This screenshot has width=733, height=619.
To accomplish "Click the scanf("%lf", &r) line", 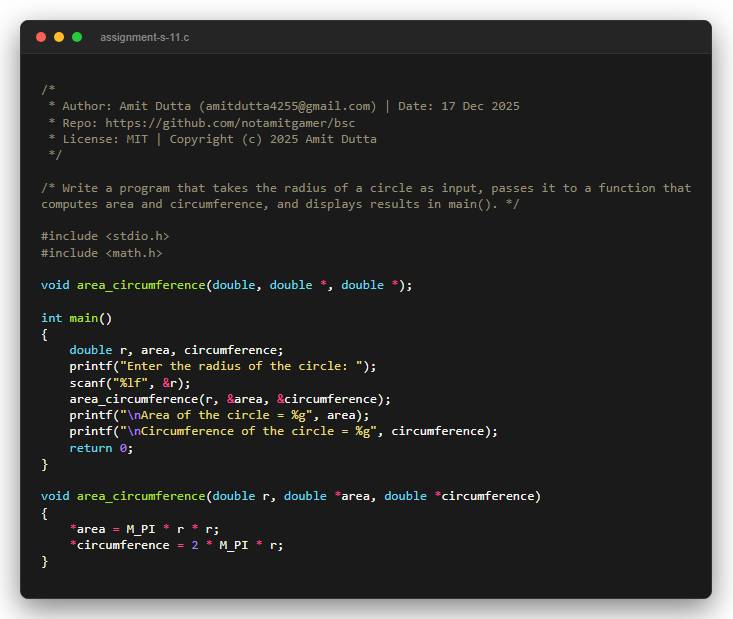I will pos(130,383).
